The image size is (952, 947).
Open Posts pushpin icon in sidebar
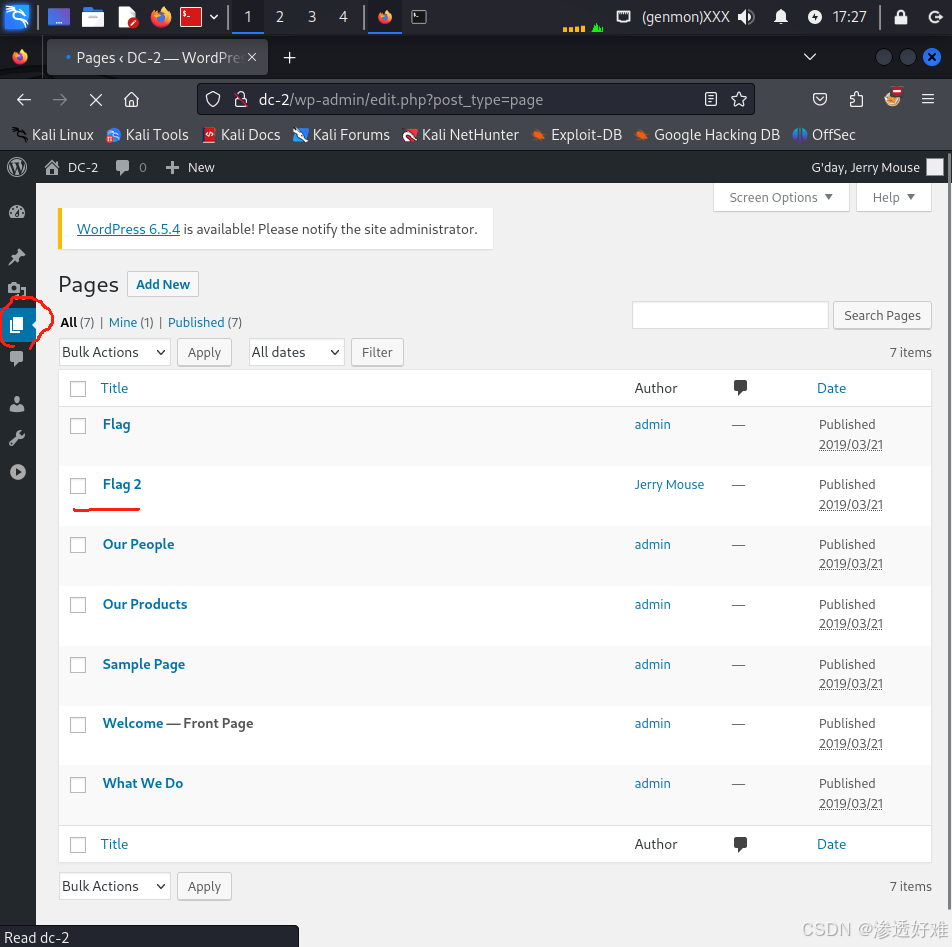[17, 256]
